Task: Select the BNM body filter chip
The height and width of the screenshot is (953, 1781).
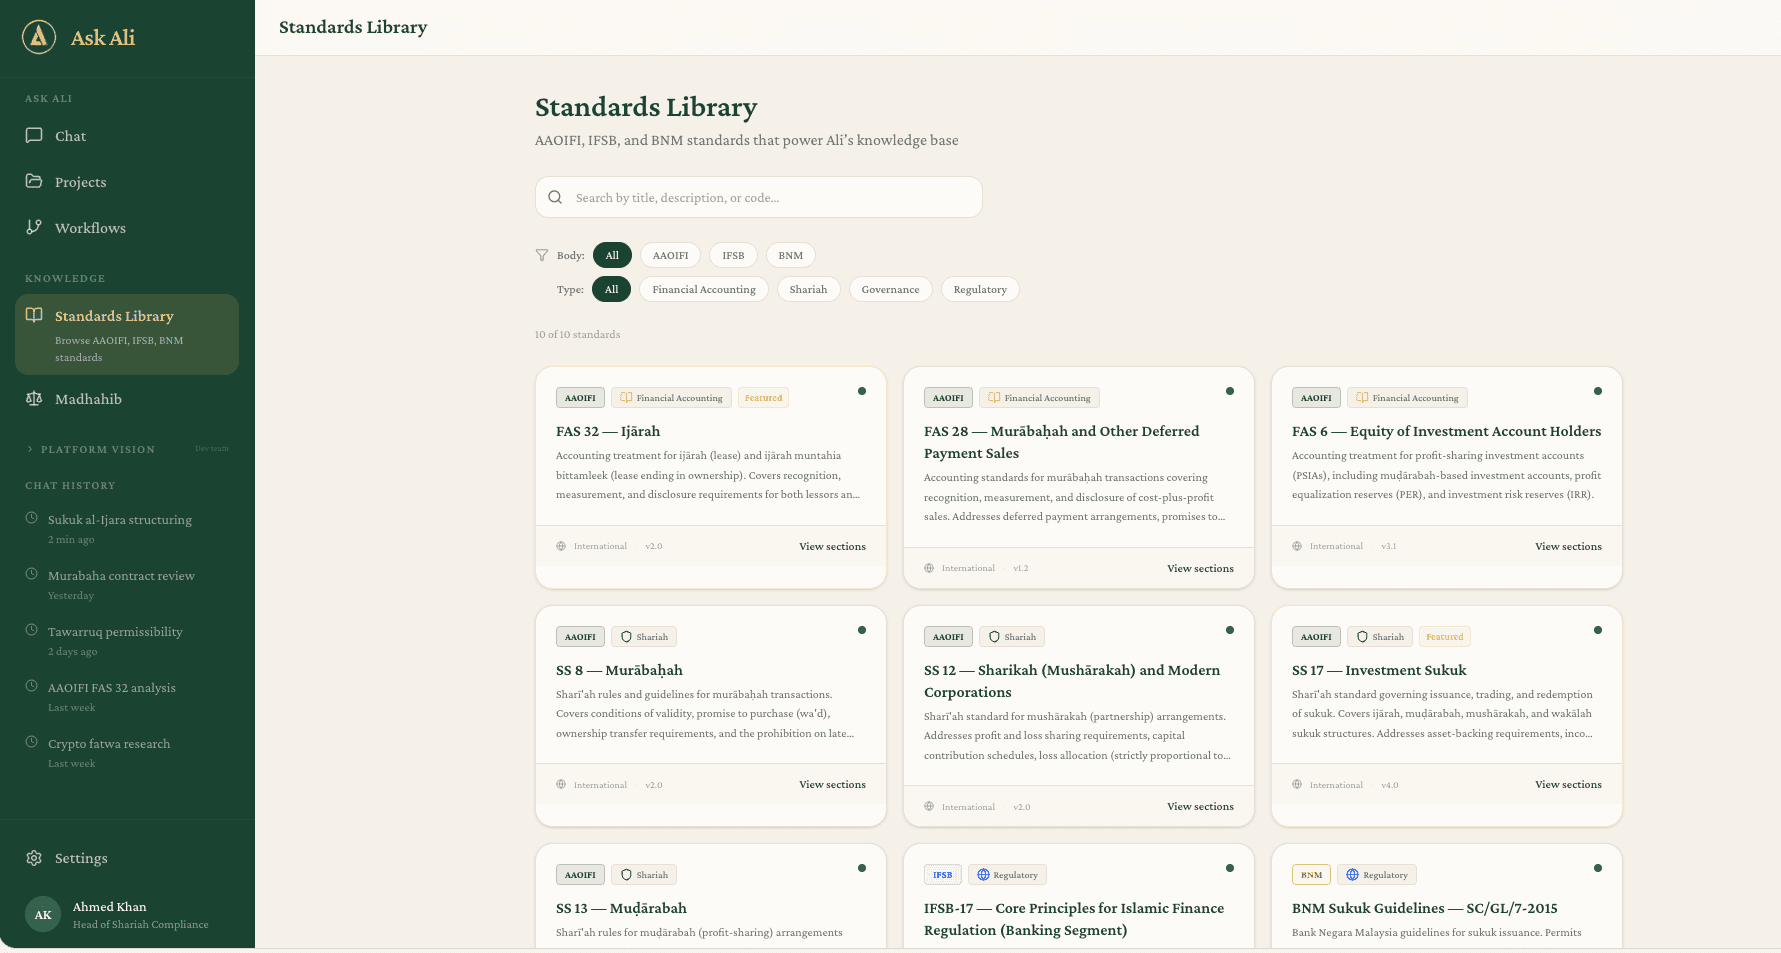Action: (x=790, y=255)
